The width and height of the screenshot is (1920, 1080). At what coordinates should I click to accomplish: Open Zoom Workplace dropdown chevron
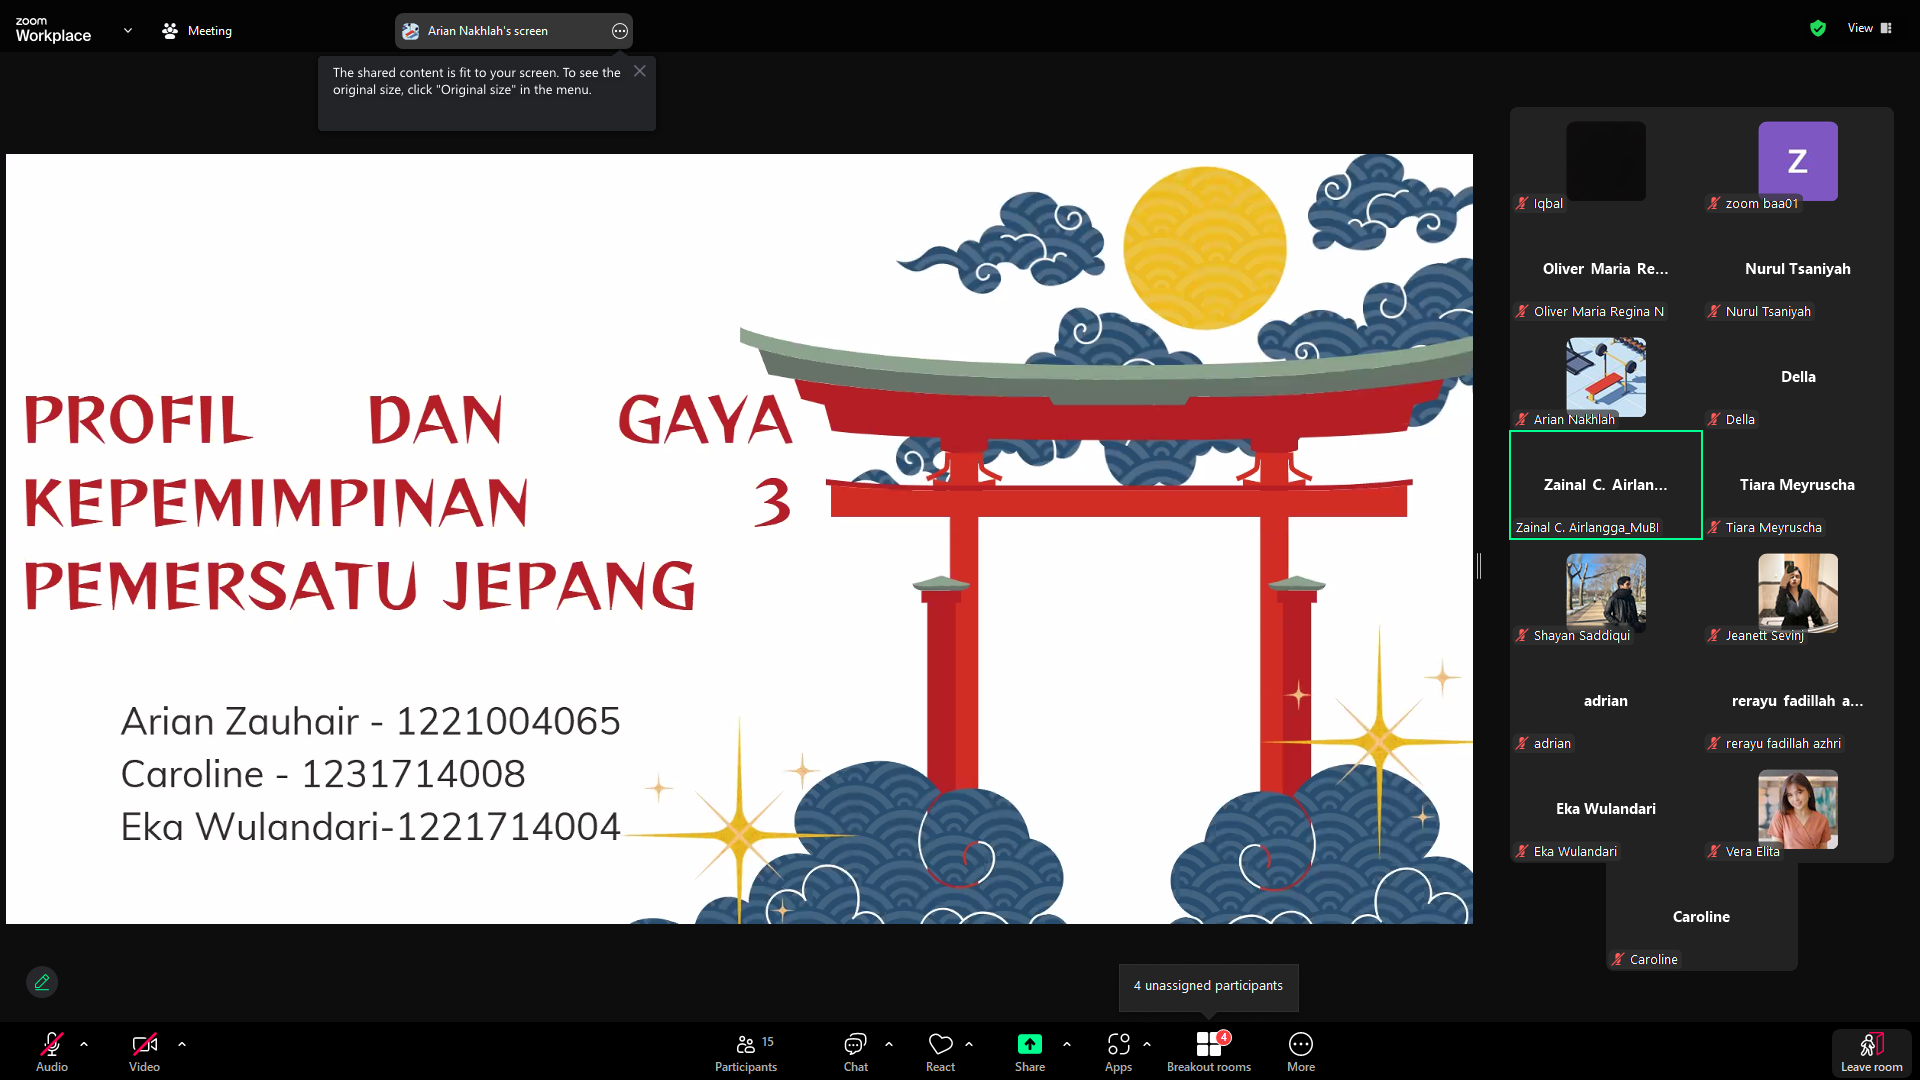click(x=128, y=30)
